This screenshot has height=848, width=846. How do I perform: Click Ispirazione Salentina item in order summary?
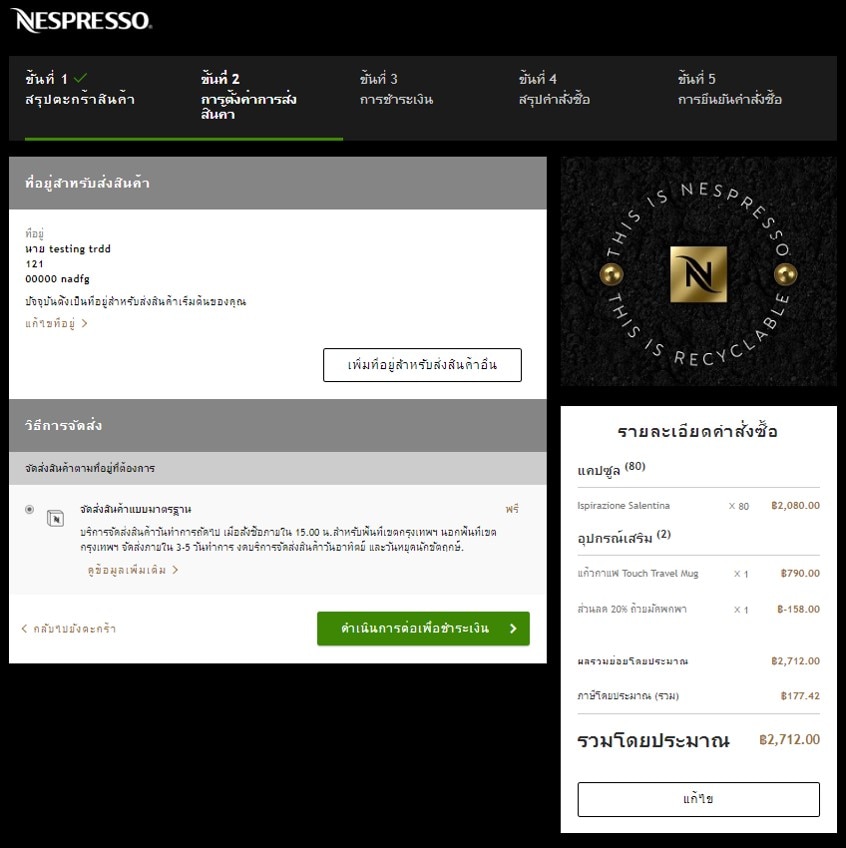tap(623, 506)
